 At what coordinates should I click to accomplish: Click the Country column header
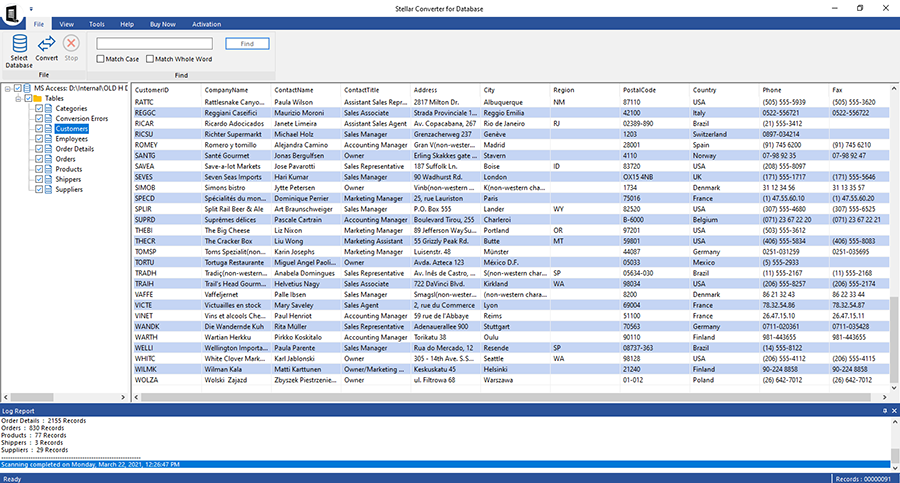[724, 90]
